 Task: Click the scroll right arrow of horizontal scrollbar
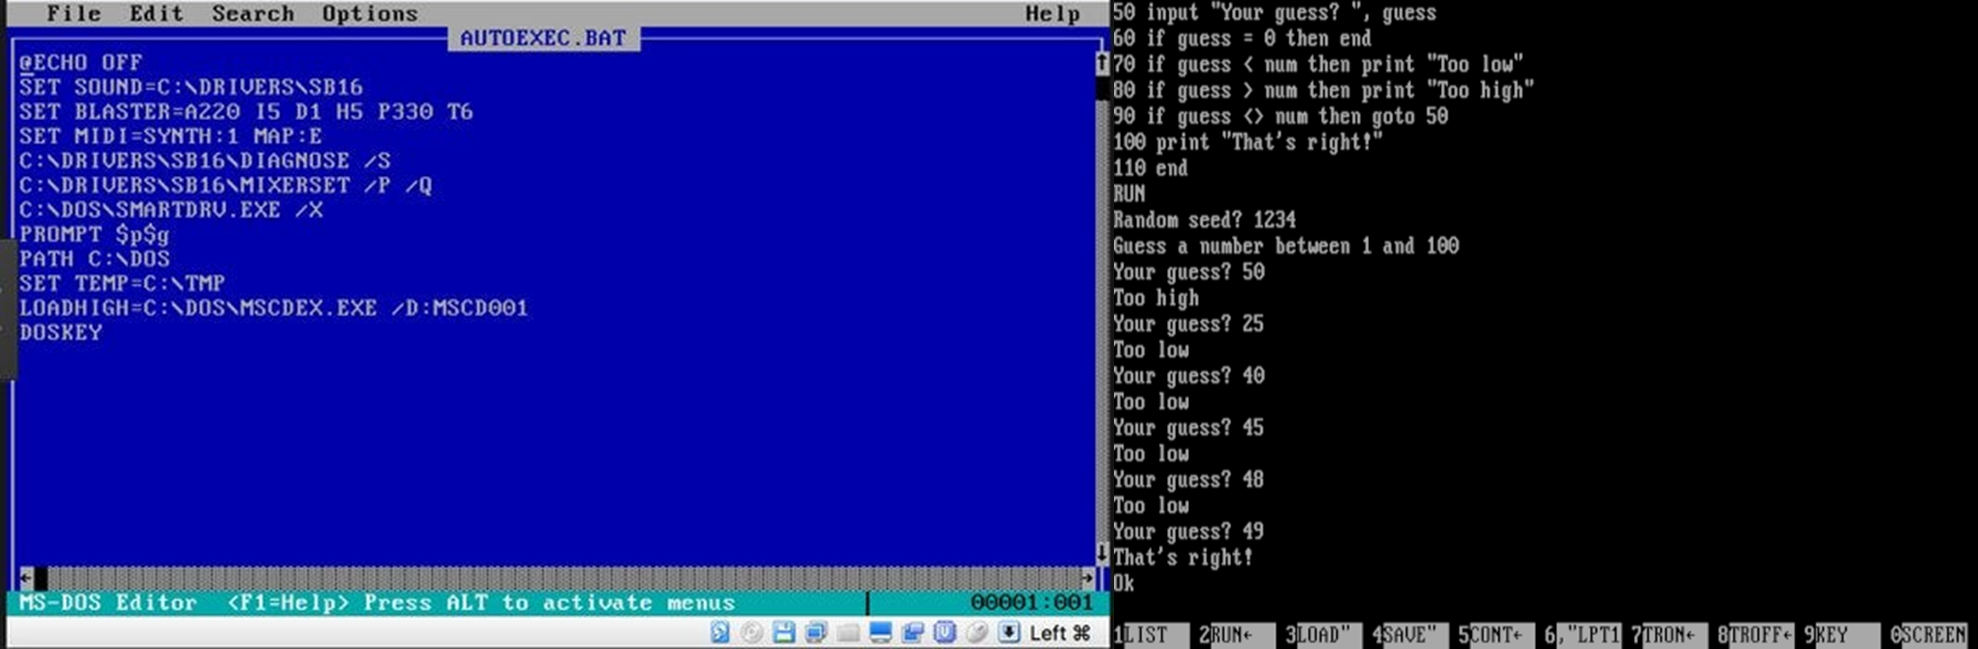point(1087,578)
